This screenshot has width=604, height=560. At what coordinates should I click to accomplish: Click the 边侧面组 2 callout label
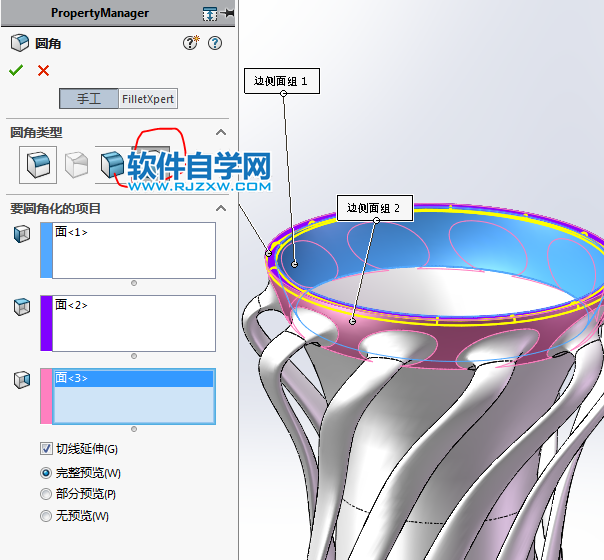tap(375, 208)
